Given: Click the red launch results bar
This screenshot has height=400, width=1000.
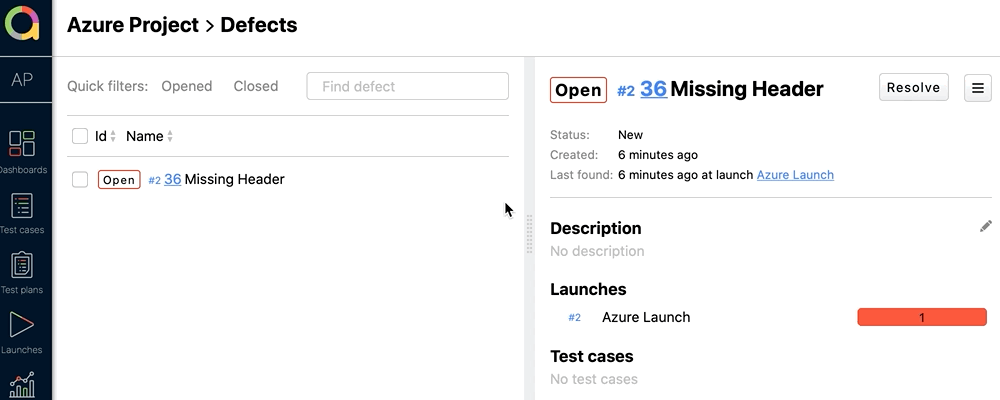Looking at the screenshot, I should tap(922, 317).
